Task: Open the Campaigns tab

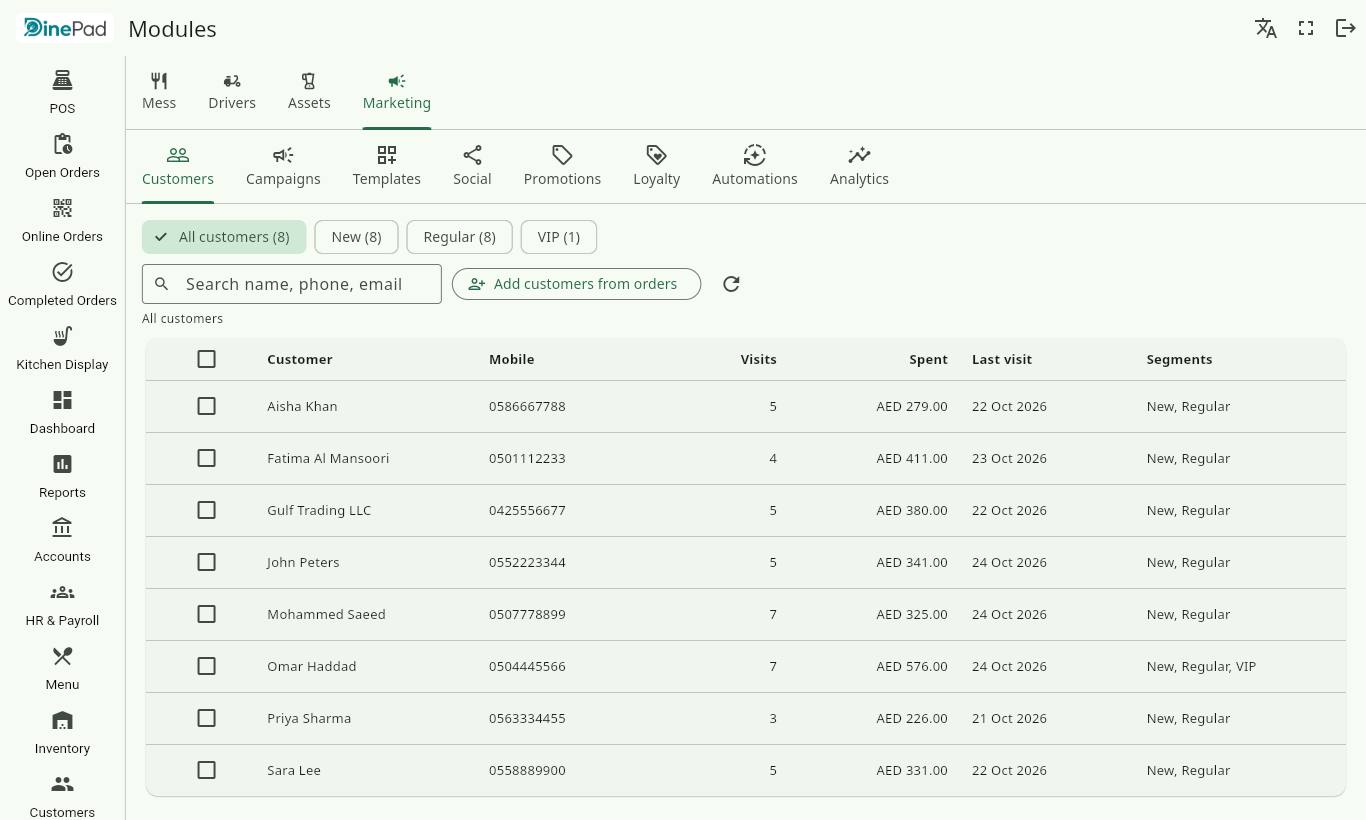Action: 283,167
